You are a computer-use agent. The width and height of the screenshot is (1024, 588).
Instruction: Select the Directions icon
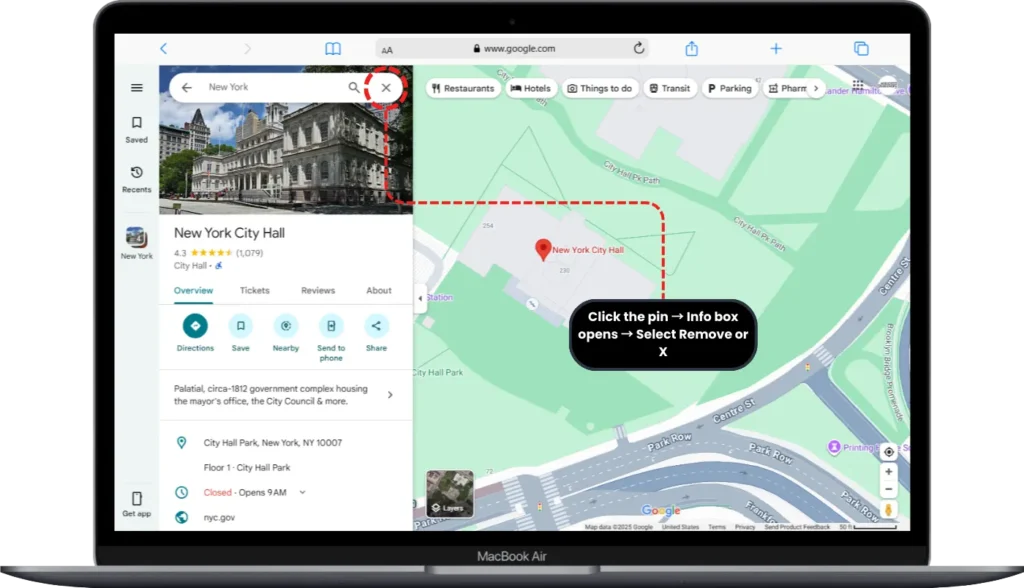pos(195,324)
